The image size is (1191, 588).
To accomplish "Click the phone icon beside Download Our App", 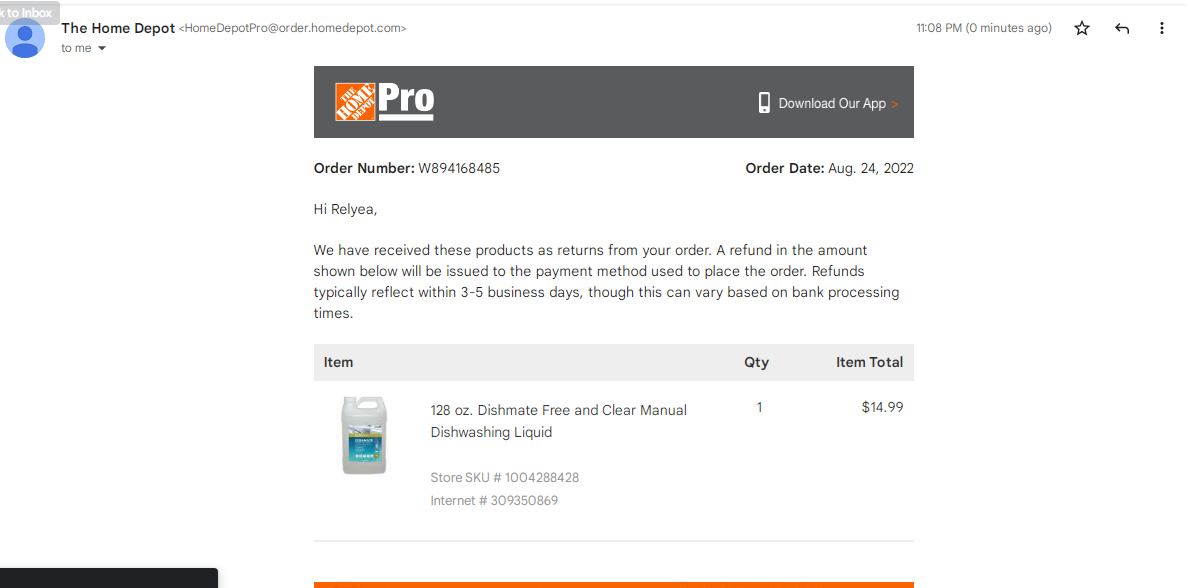I will pos(764,103).
